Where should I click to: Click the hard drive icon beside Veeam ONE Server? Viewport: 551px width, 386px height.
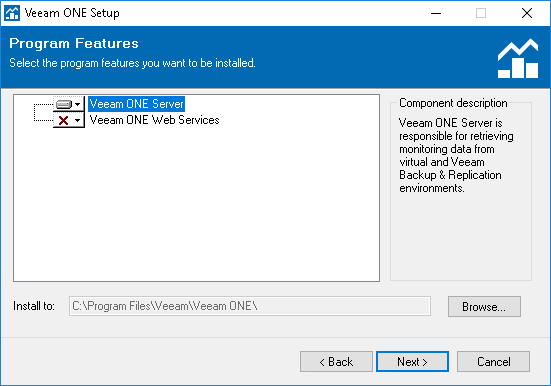point(64,104)
